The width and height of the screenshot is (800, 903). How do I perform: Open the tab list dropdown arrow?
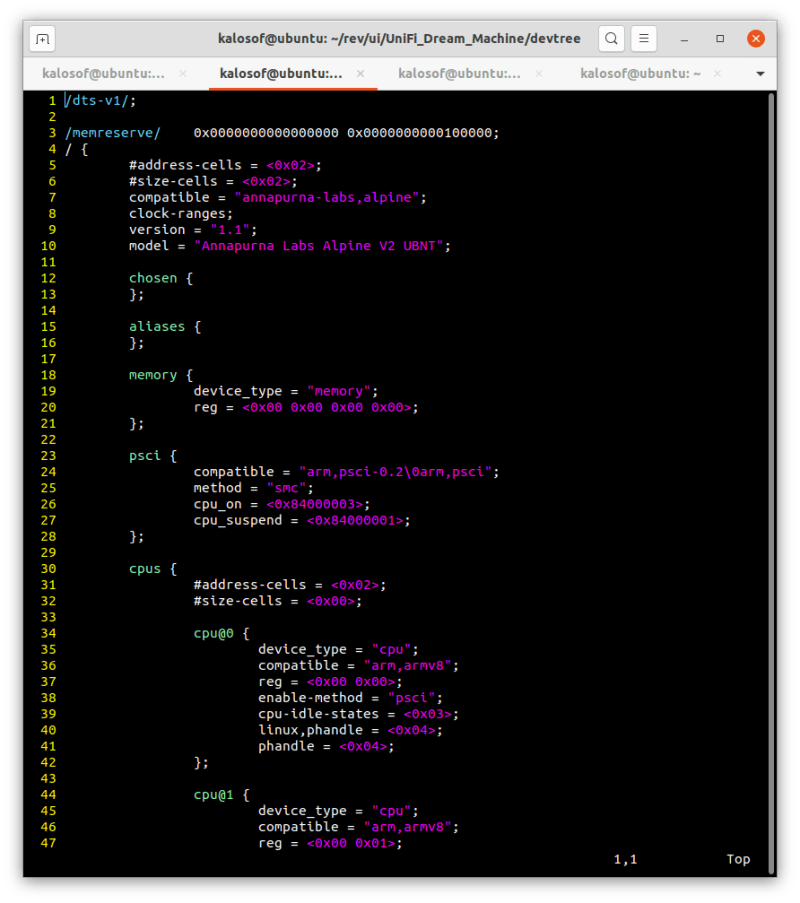[761, 73]
